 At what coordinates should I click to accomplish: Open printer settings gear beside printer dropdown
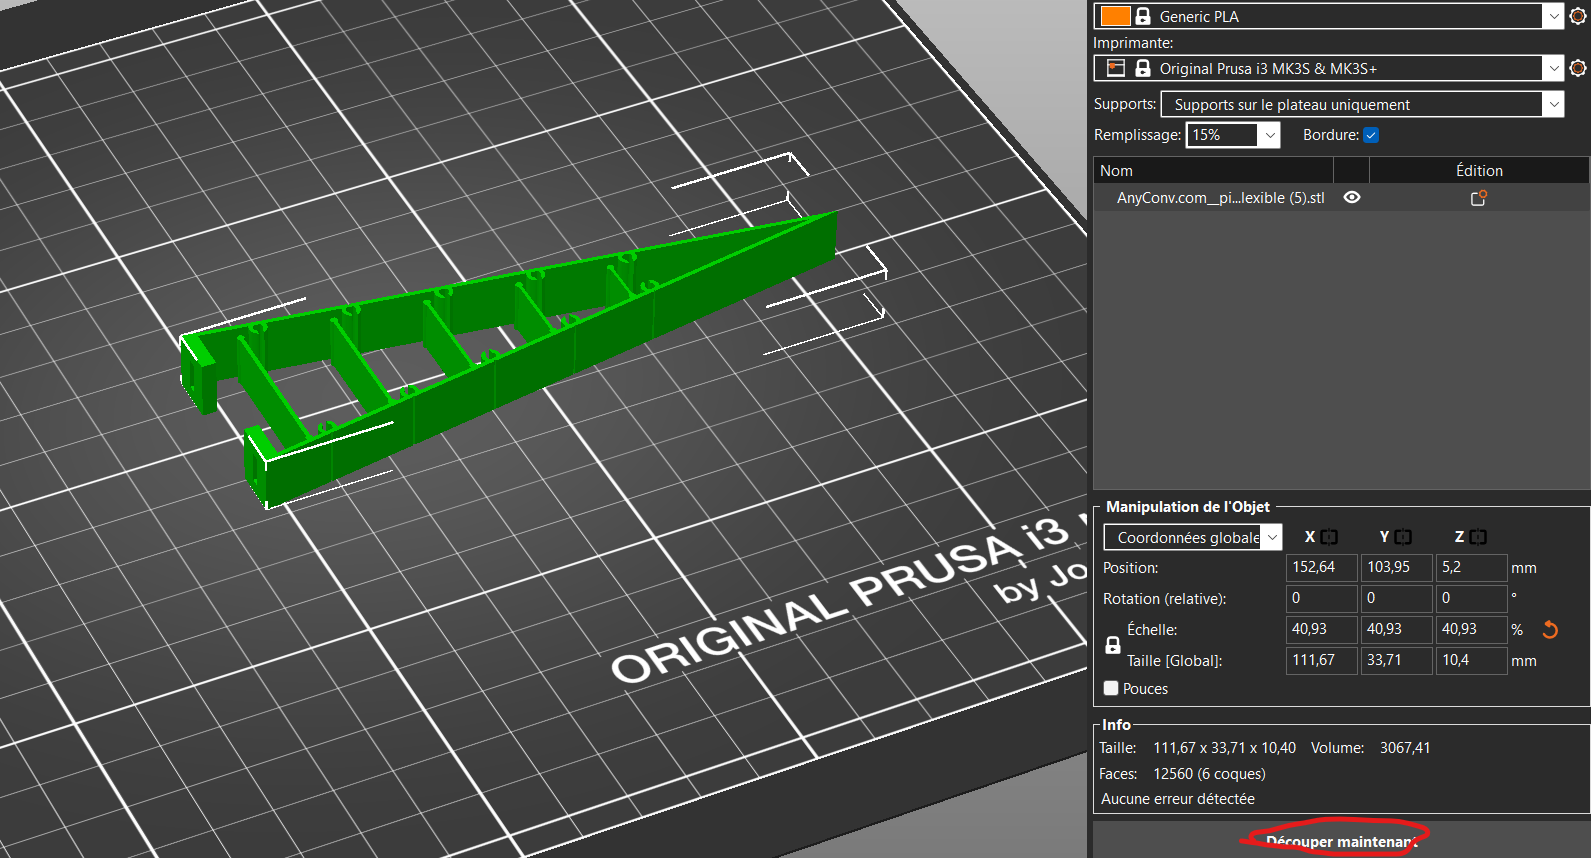coord(1578,68)
